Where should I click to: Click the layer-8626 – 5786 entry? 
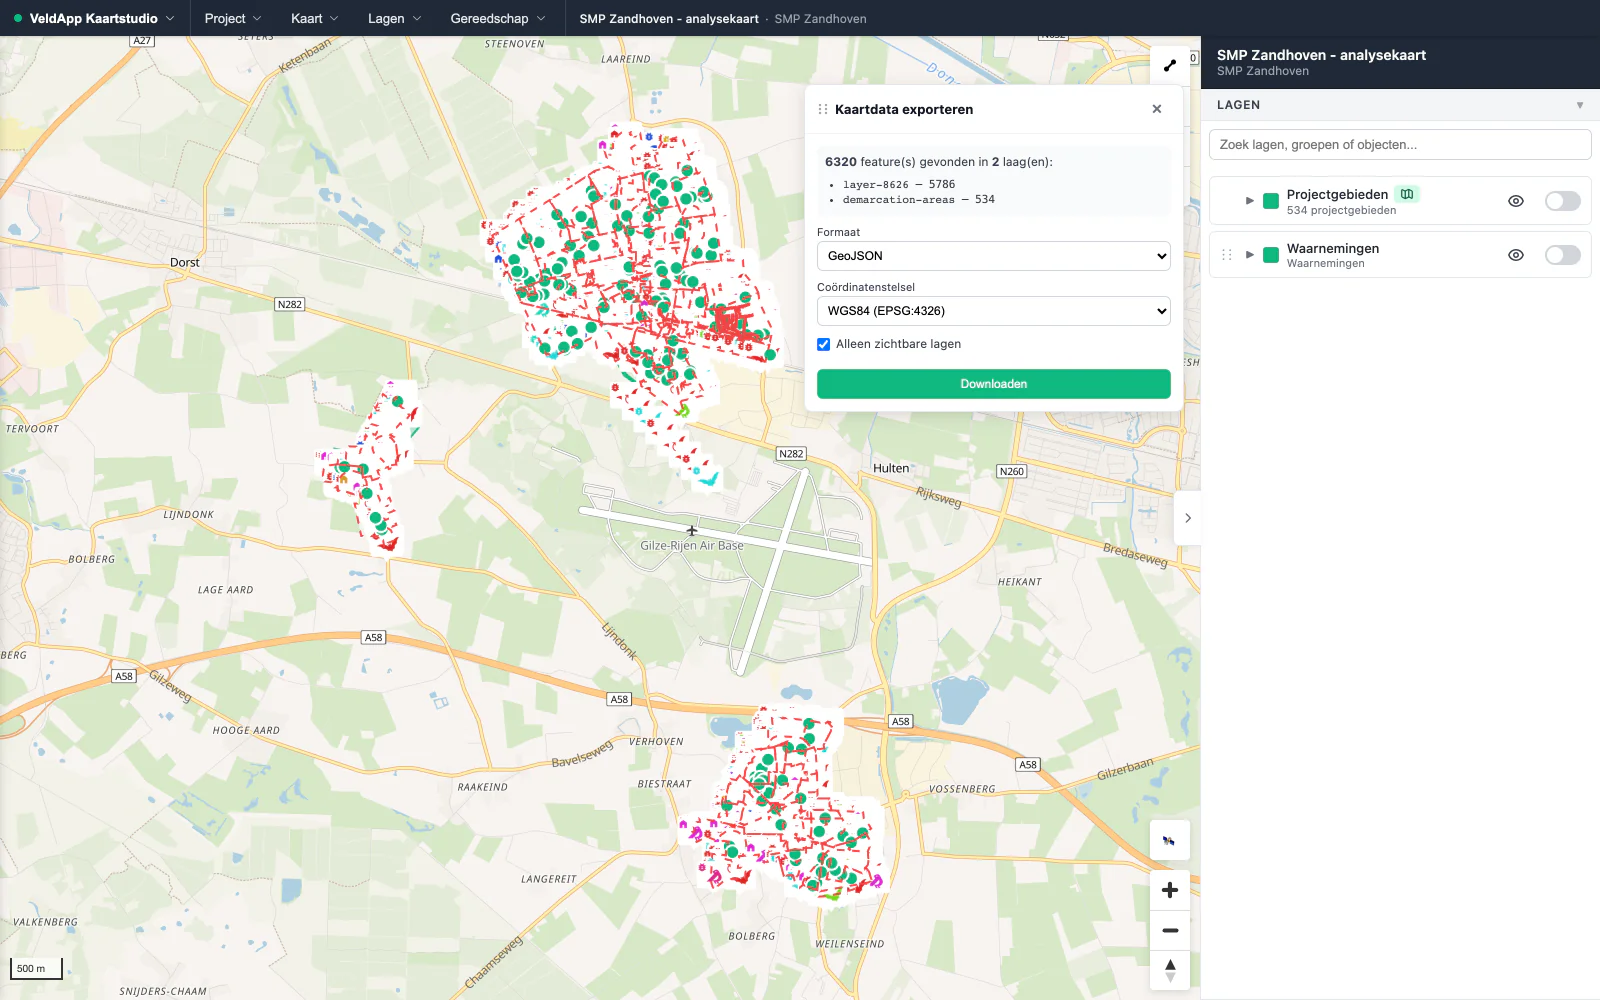[899, 185]
